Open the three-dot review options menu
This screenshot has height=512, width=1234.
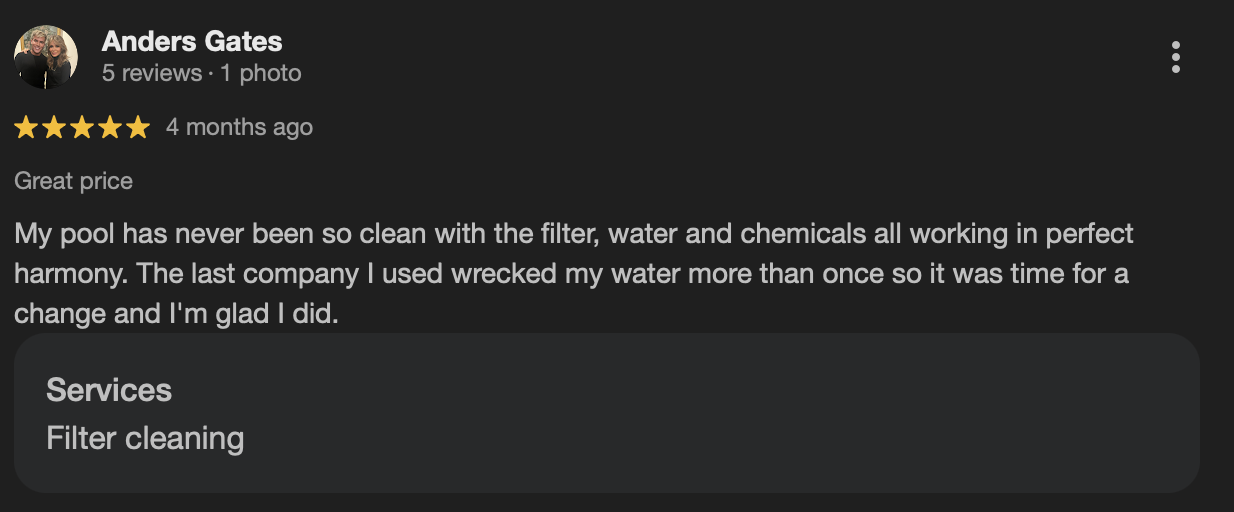click(1176, 58)
